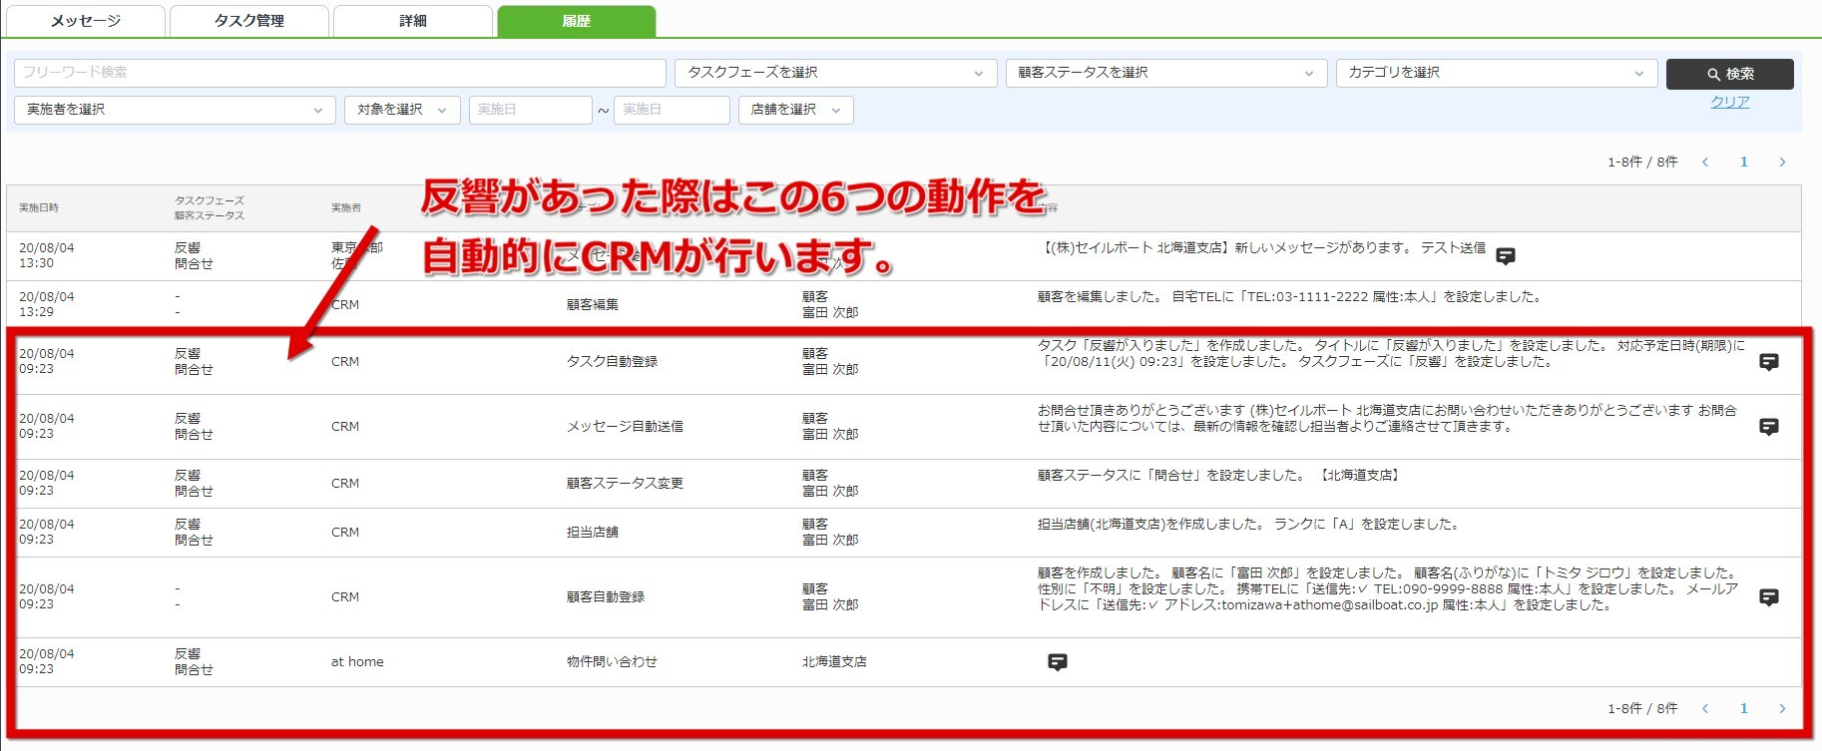
Task: Open message icon in 13:30 row
Action: pyautogui.click(x=1505, y=256)
